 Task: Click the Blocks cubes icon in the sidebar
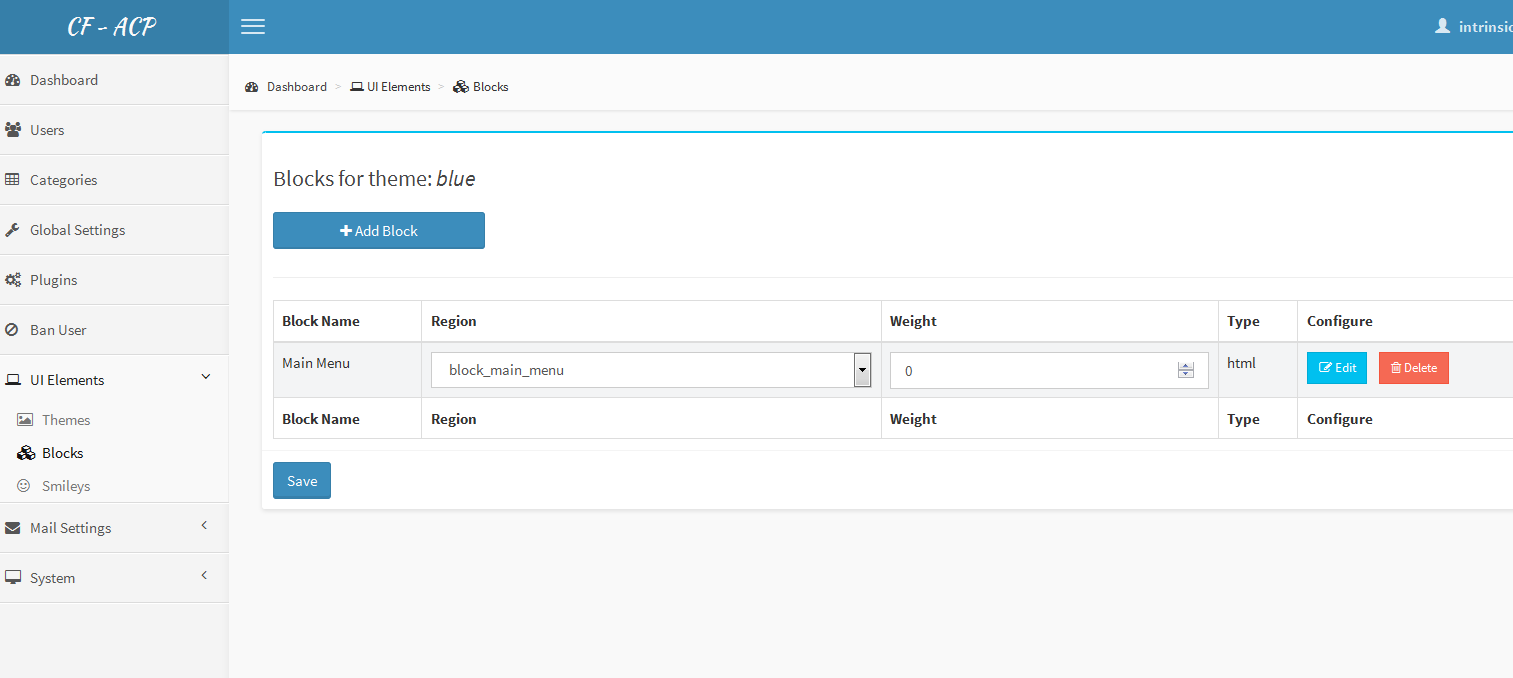pyautogui.click(x=26, y=453)
